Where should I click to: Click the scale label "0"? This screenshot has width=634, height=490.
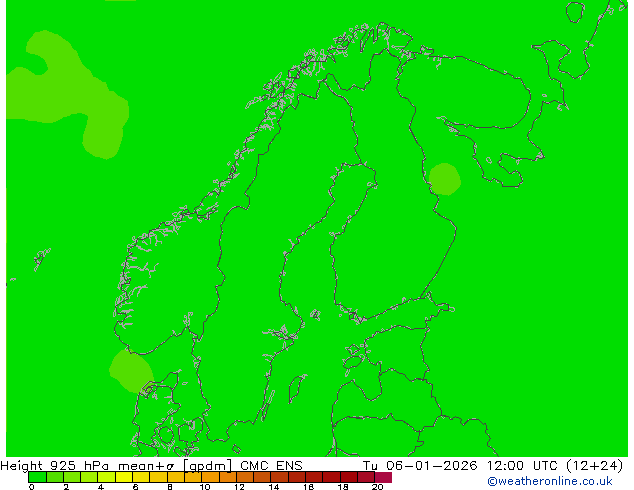click(x=32, y=487)
